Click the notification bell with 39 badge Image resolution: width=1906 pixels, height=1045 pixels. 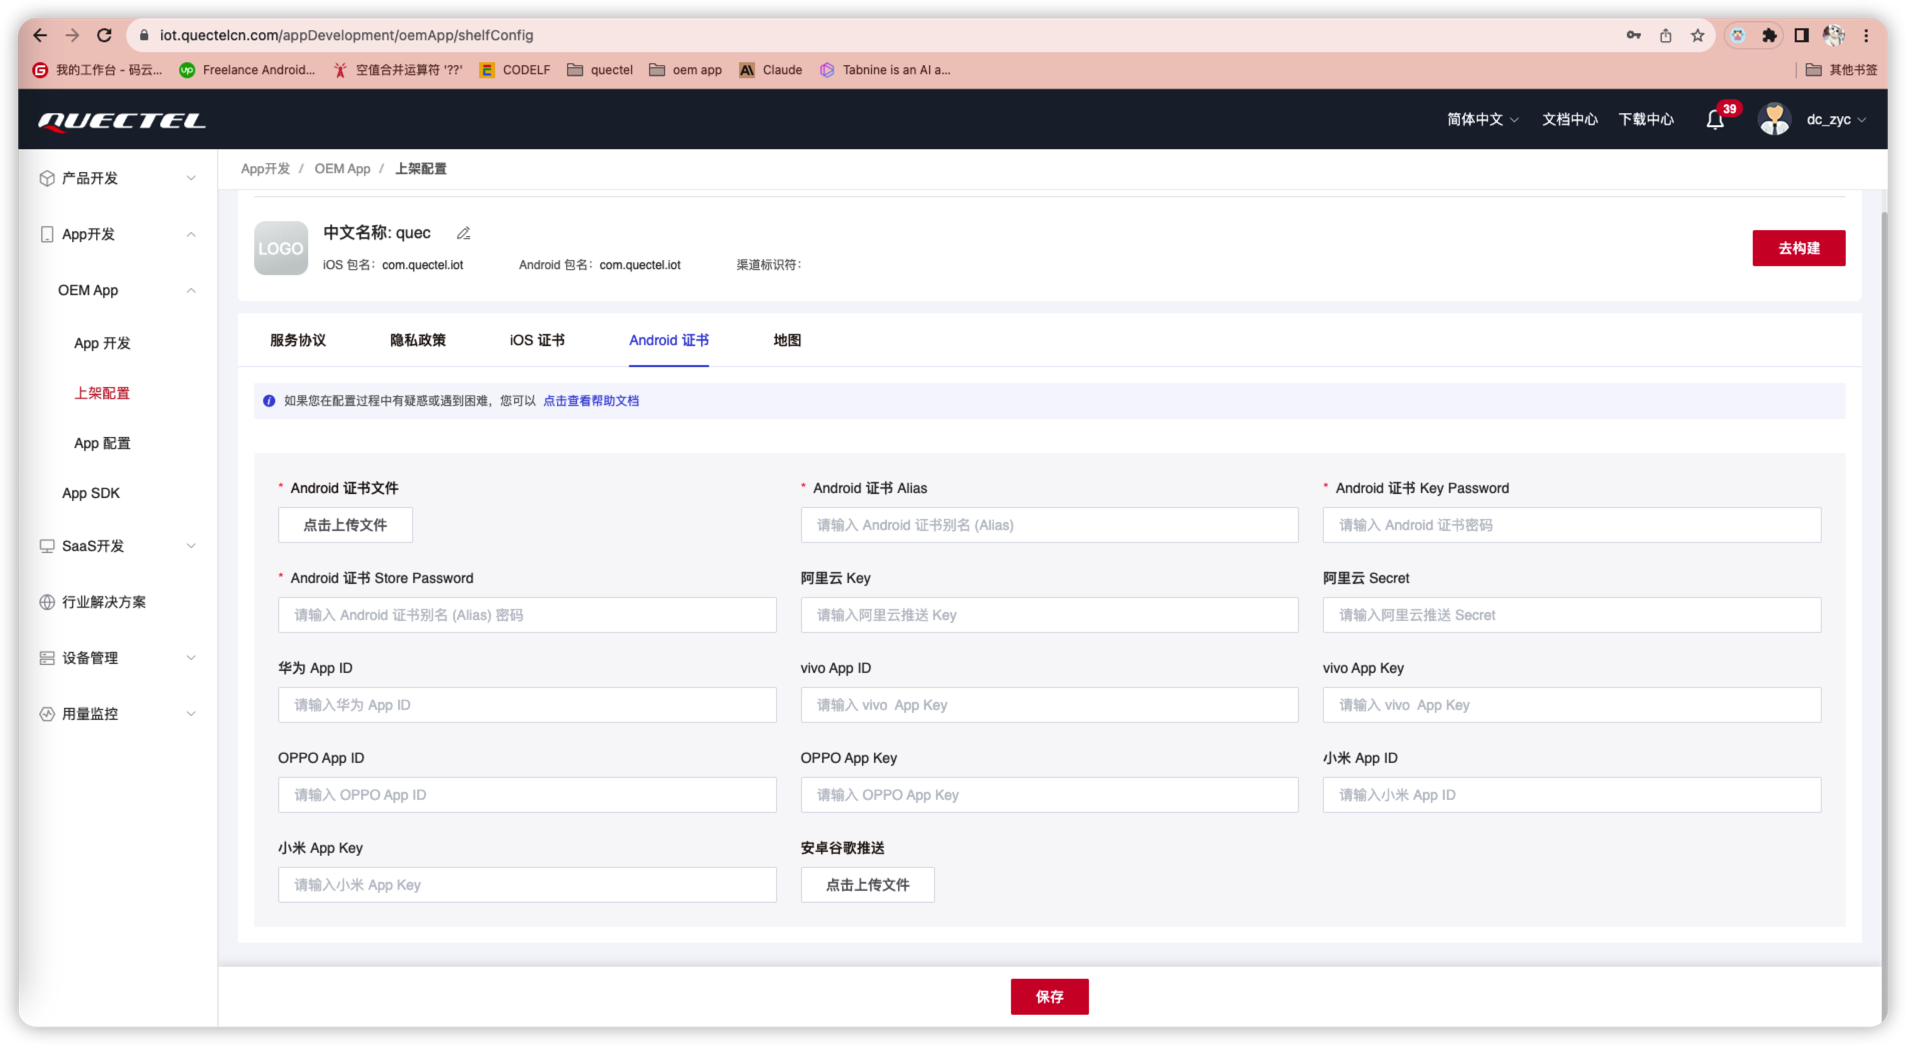click(x=1715, y=120)
